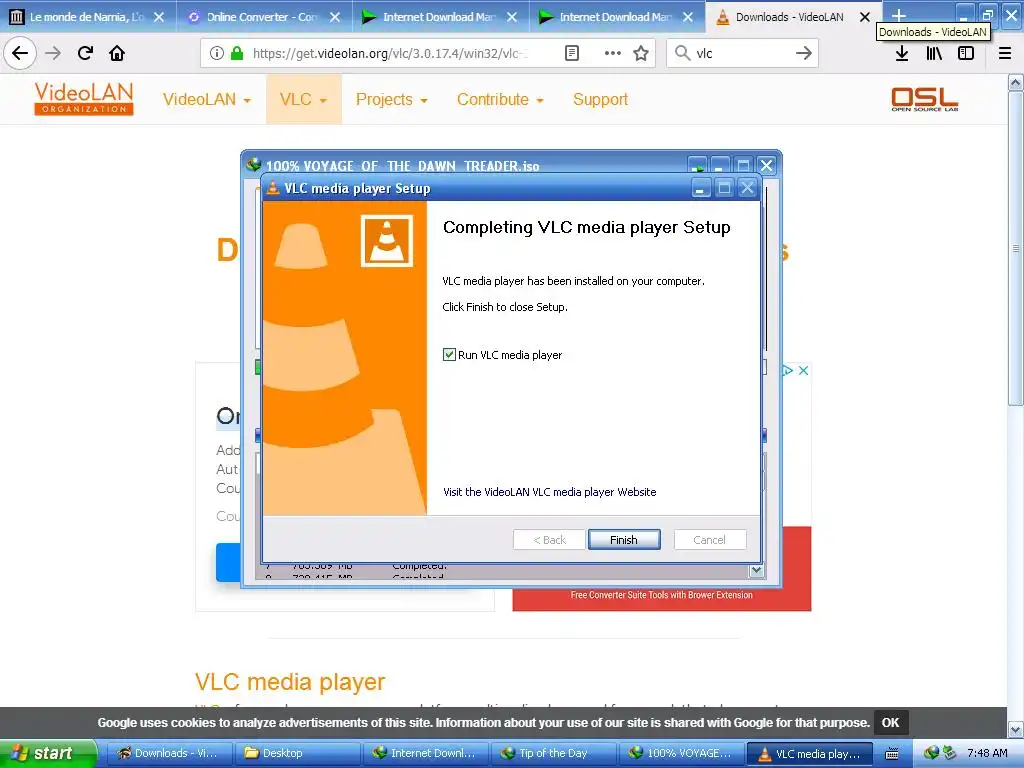Accept cookies with the OK button
Viewport: 1024px width, 768px height.
pos(890,722)
